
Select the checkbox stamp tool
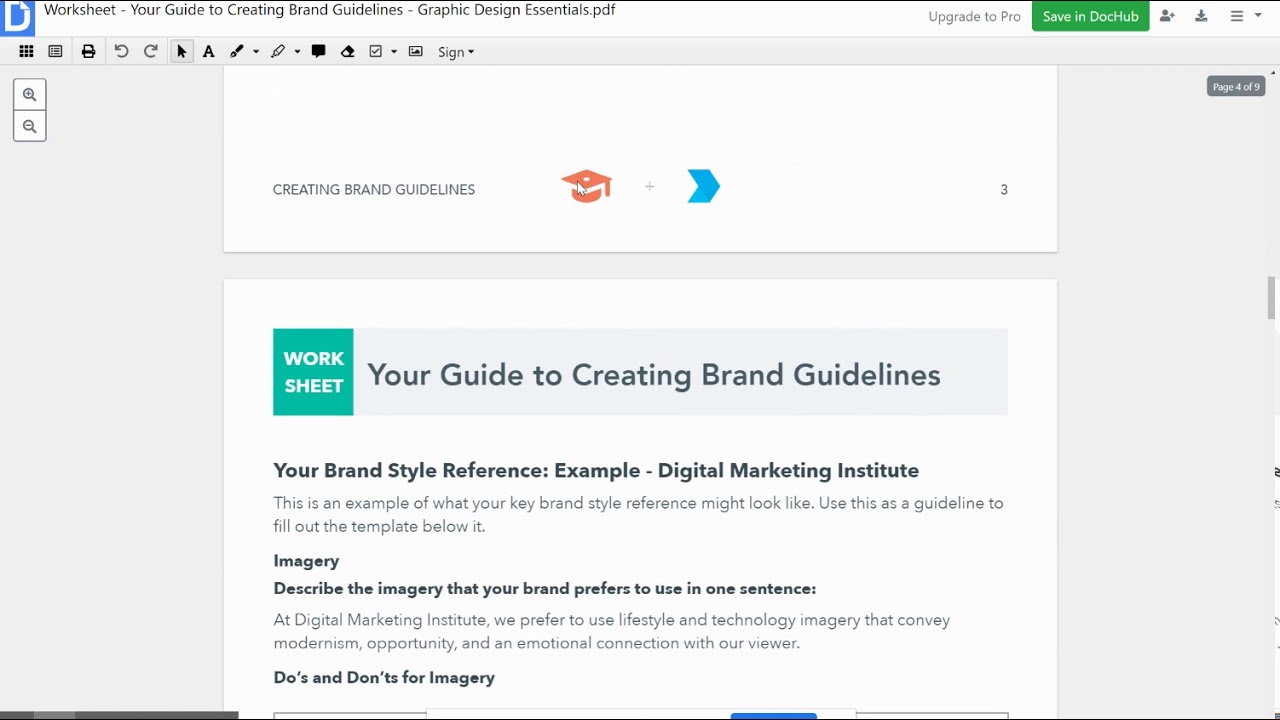376,52
